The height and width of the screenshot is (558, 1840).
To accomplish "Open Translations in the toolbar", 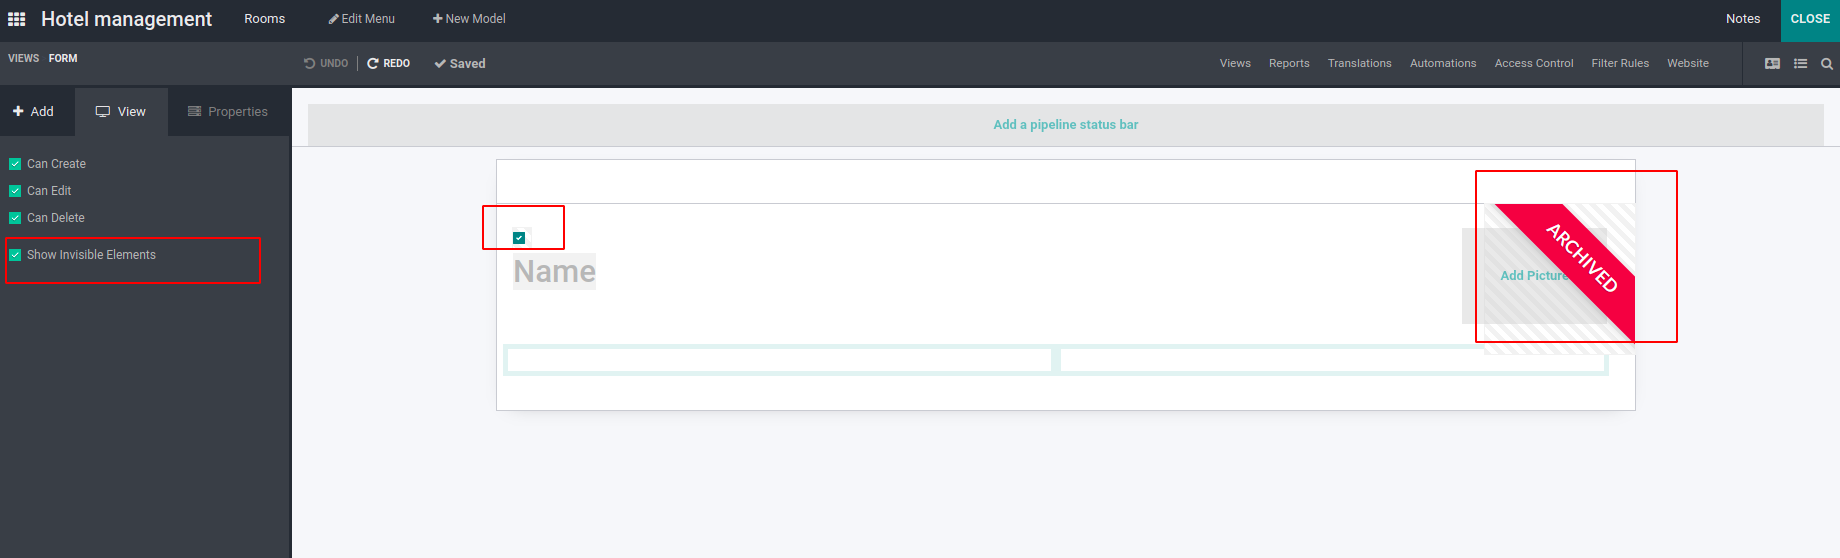I will point(1359,63).
